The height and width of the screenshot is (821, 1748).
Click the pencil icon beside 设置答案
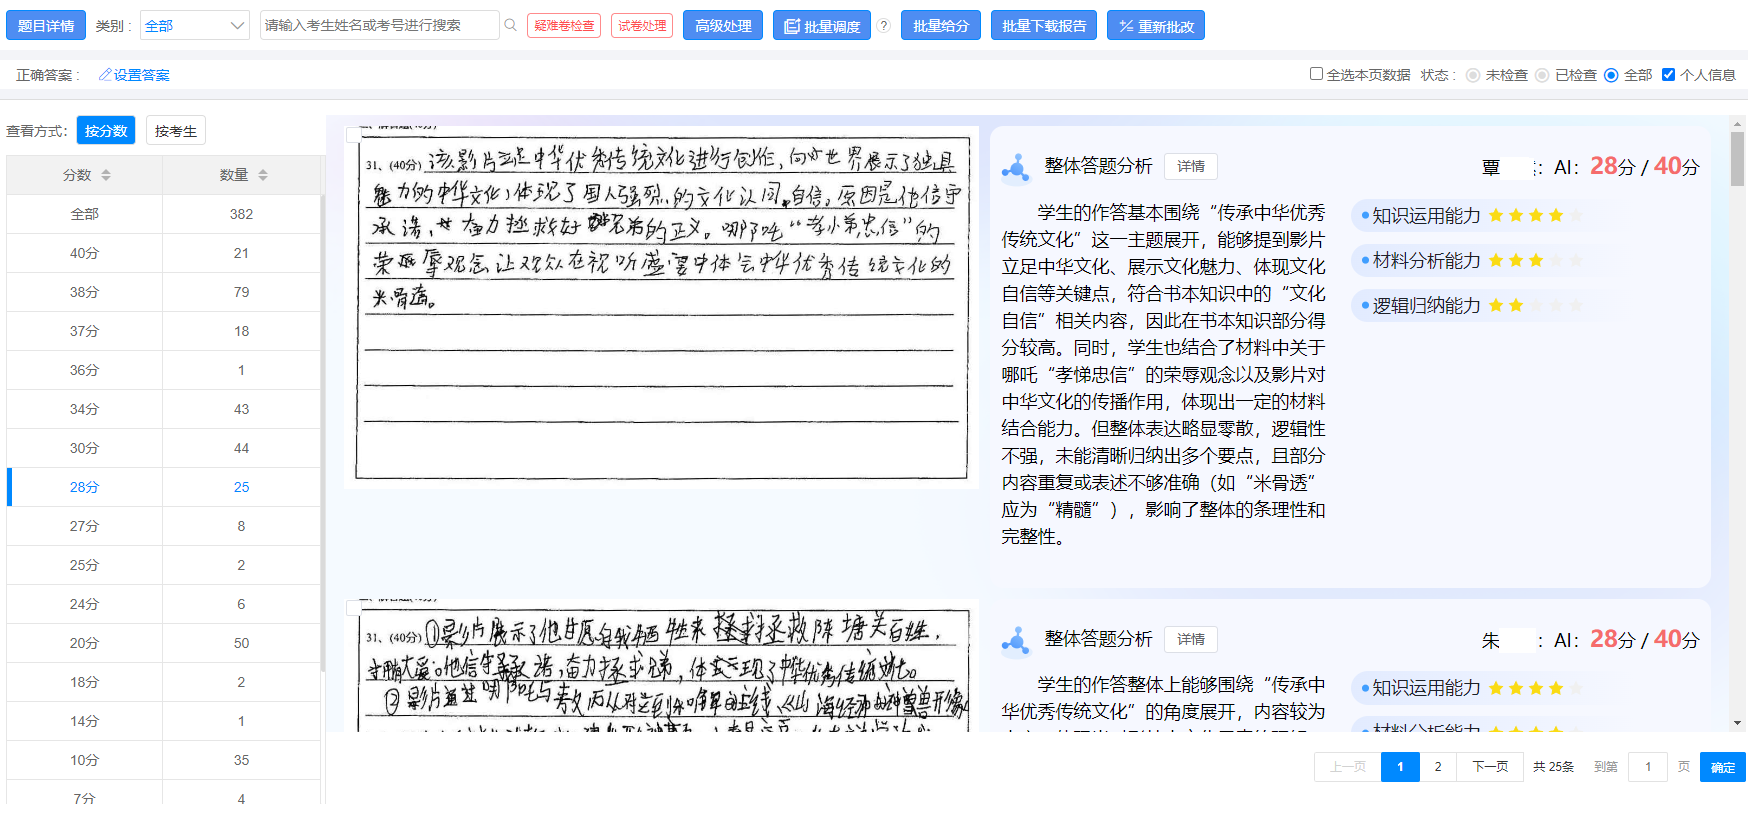[105, 75]
